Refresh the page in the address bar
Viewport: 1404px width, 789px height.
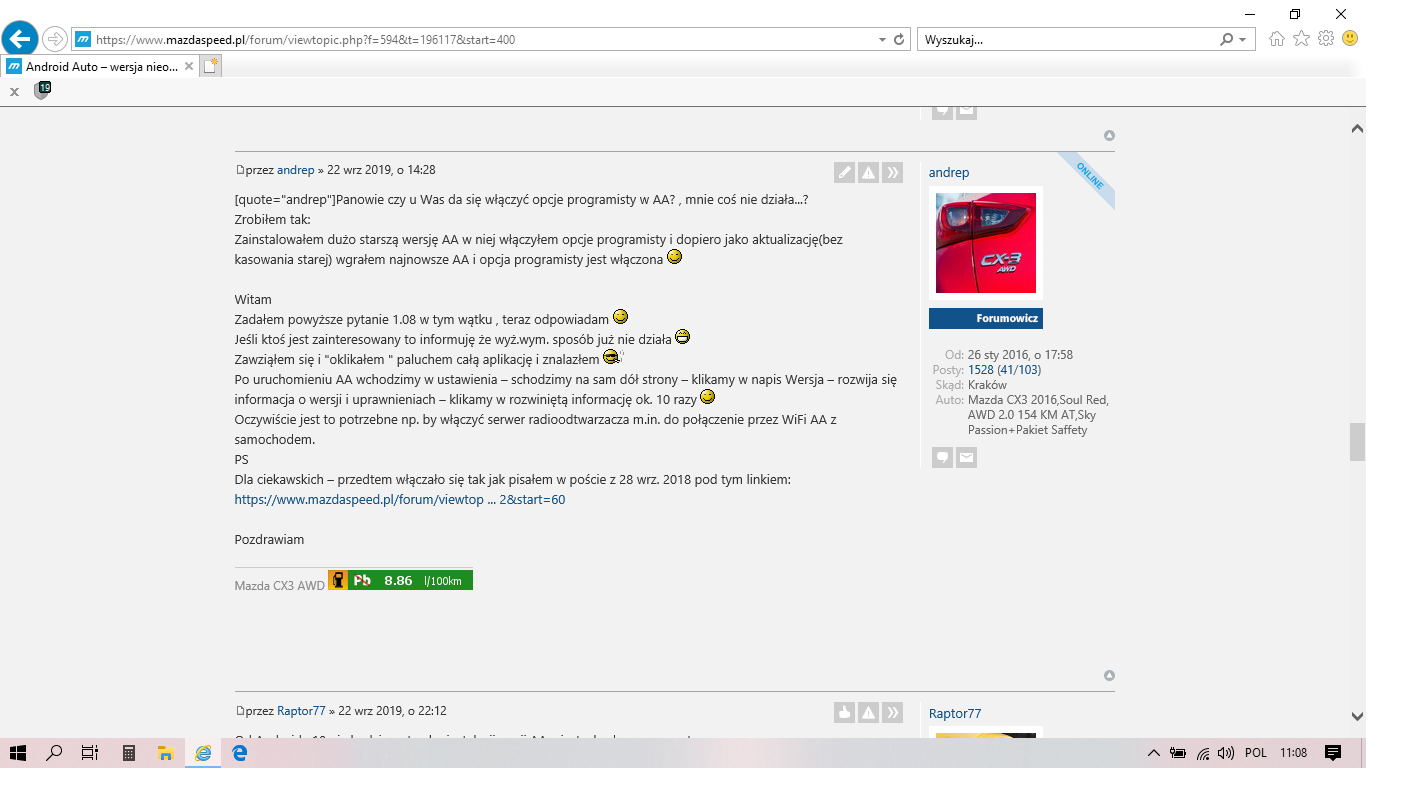pos(899,40)
